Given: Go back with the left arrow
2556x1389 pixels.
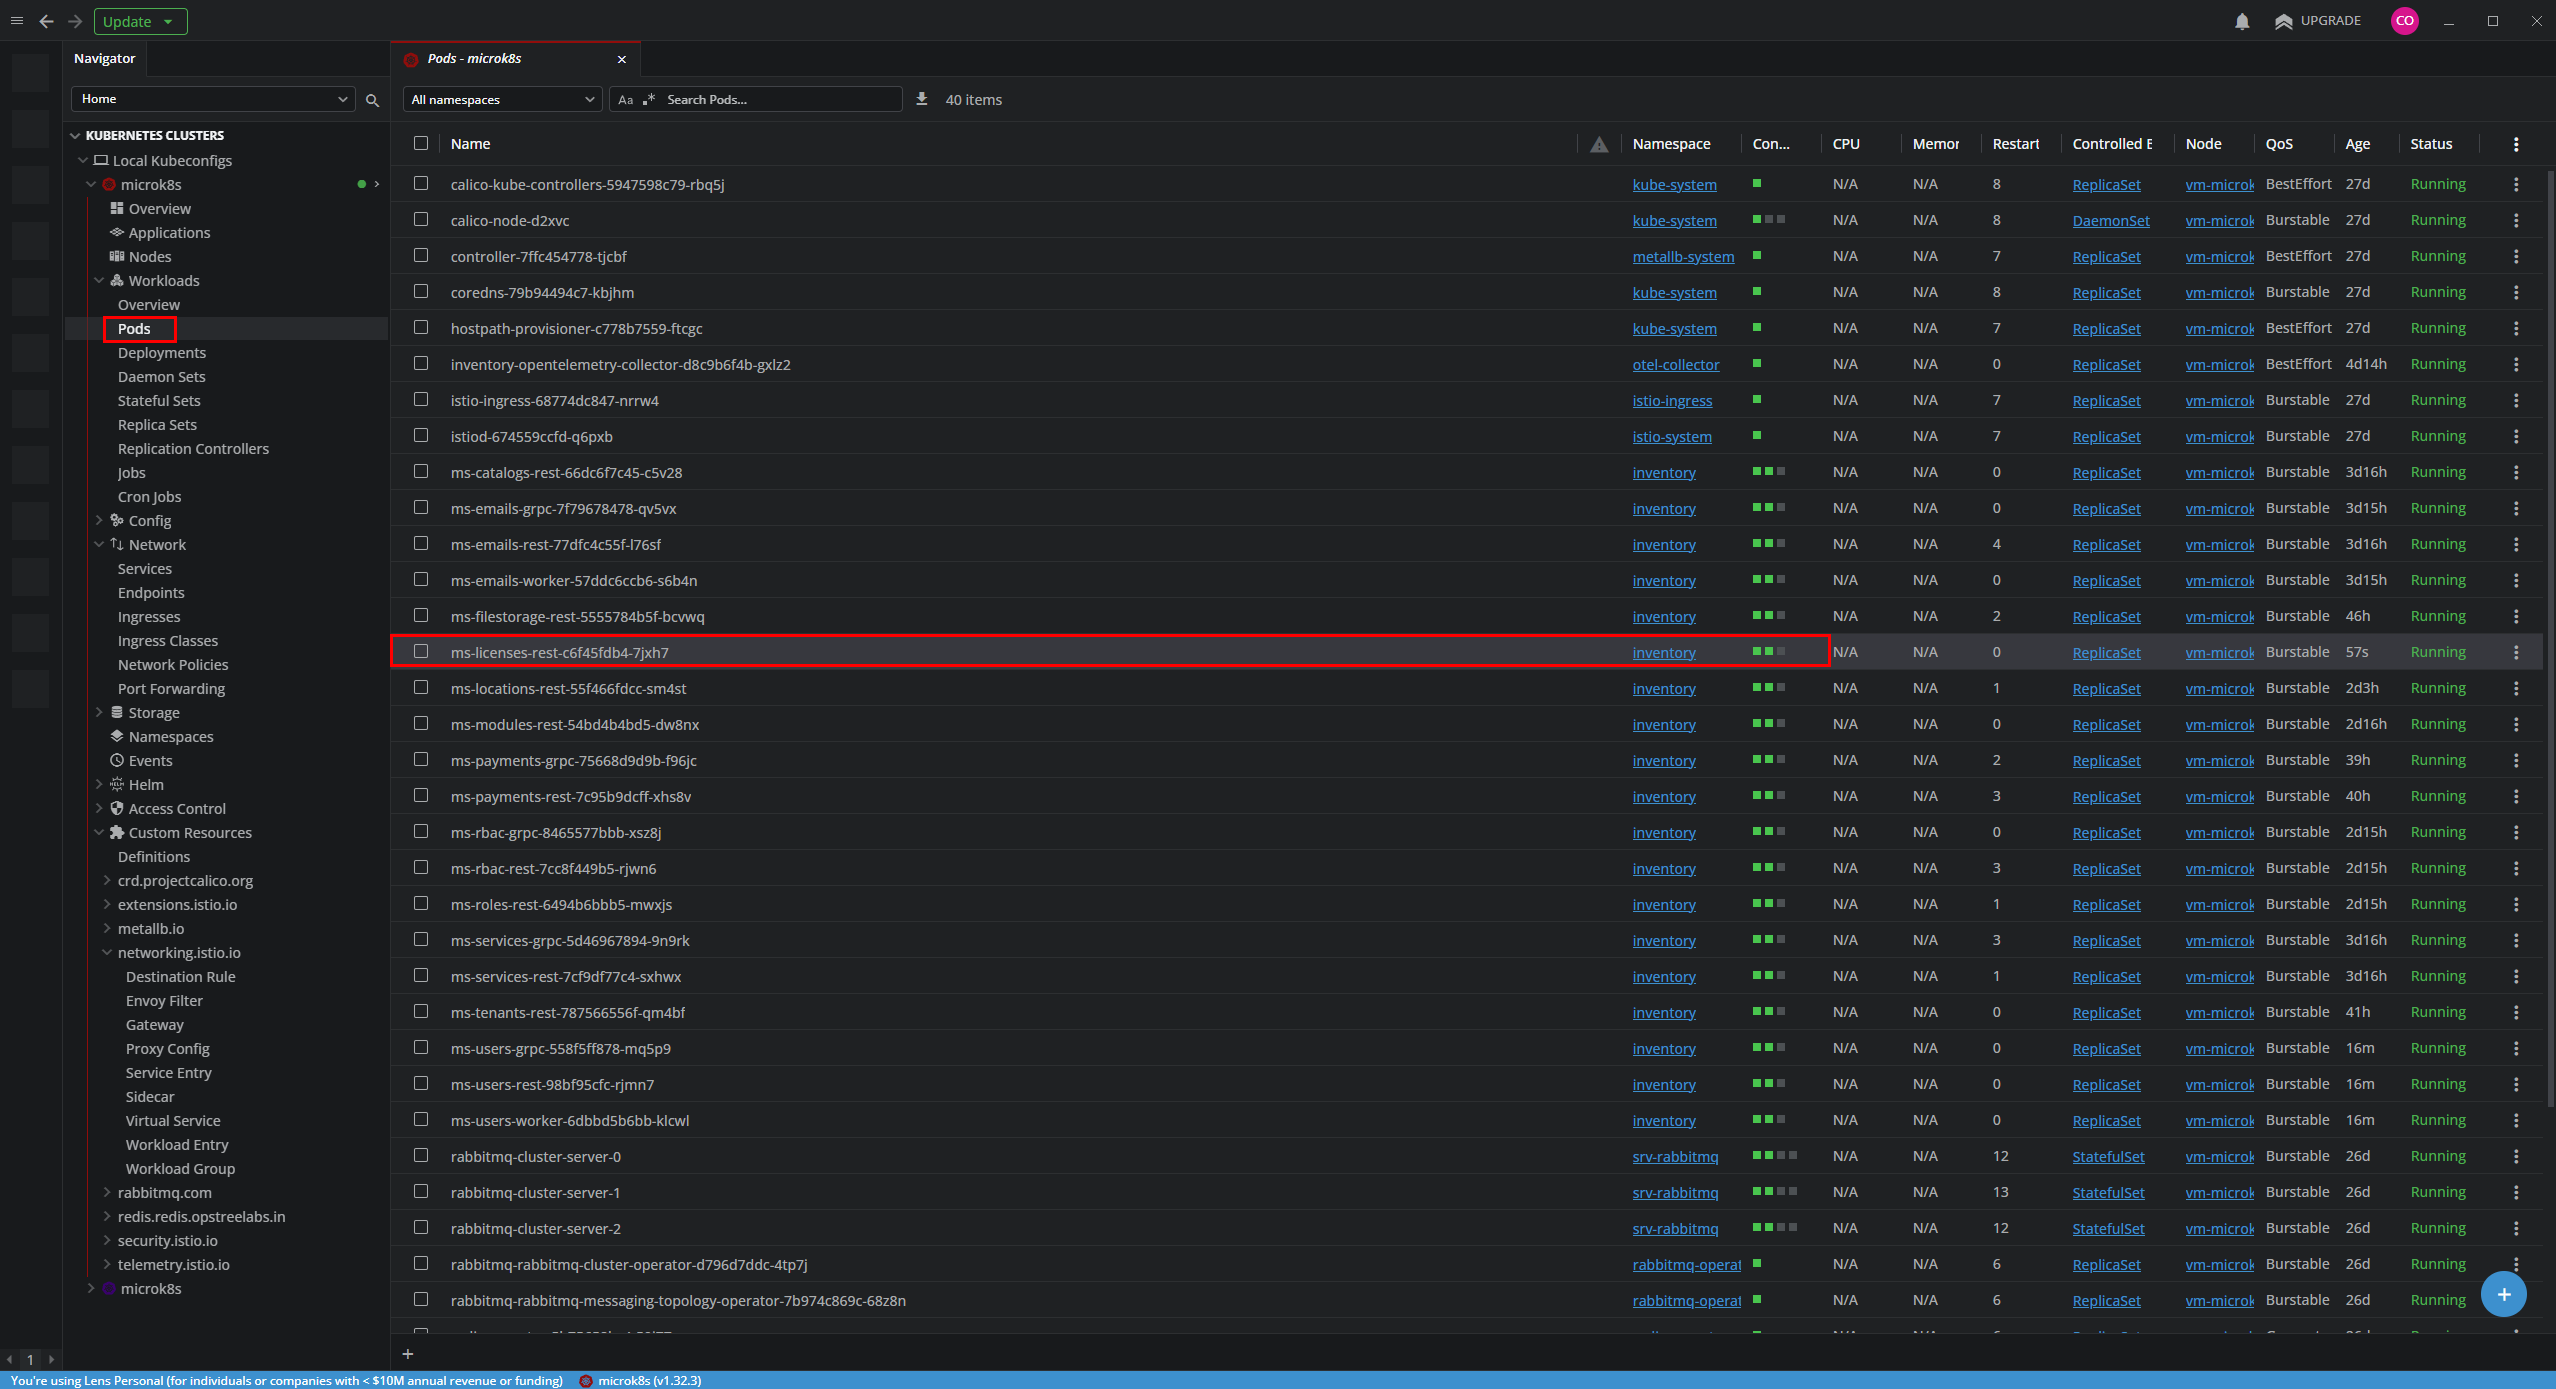Looking at the screenshot, I should point(46,21).
